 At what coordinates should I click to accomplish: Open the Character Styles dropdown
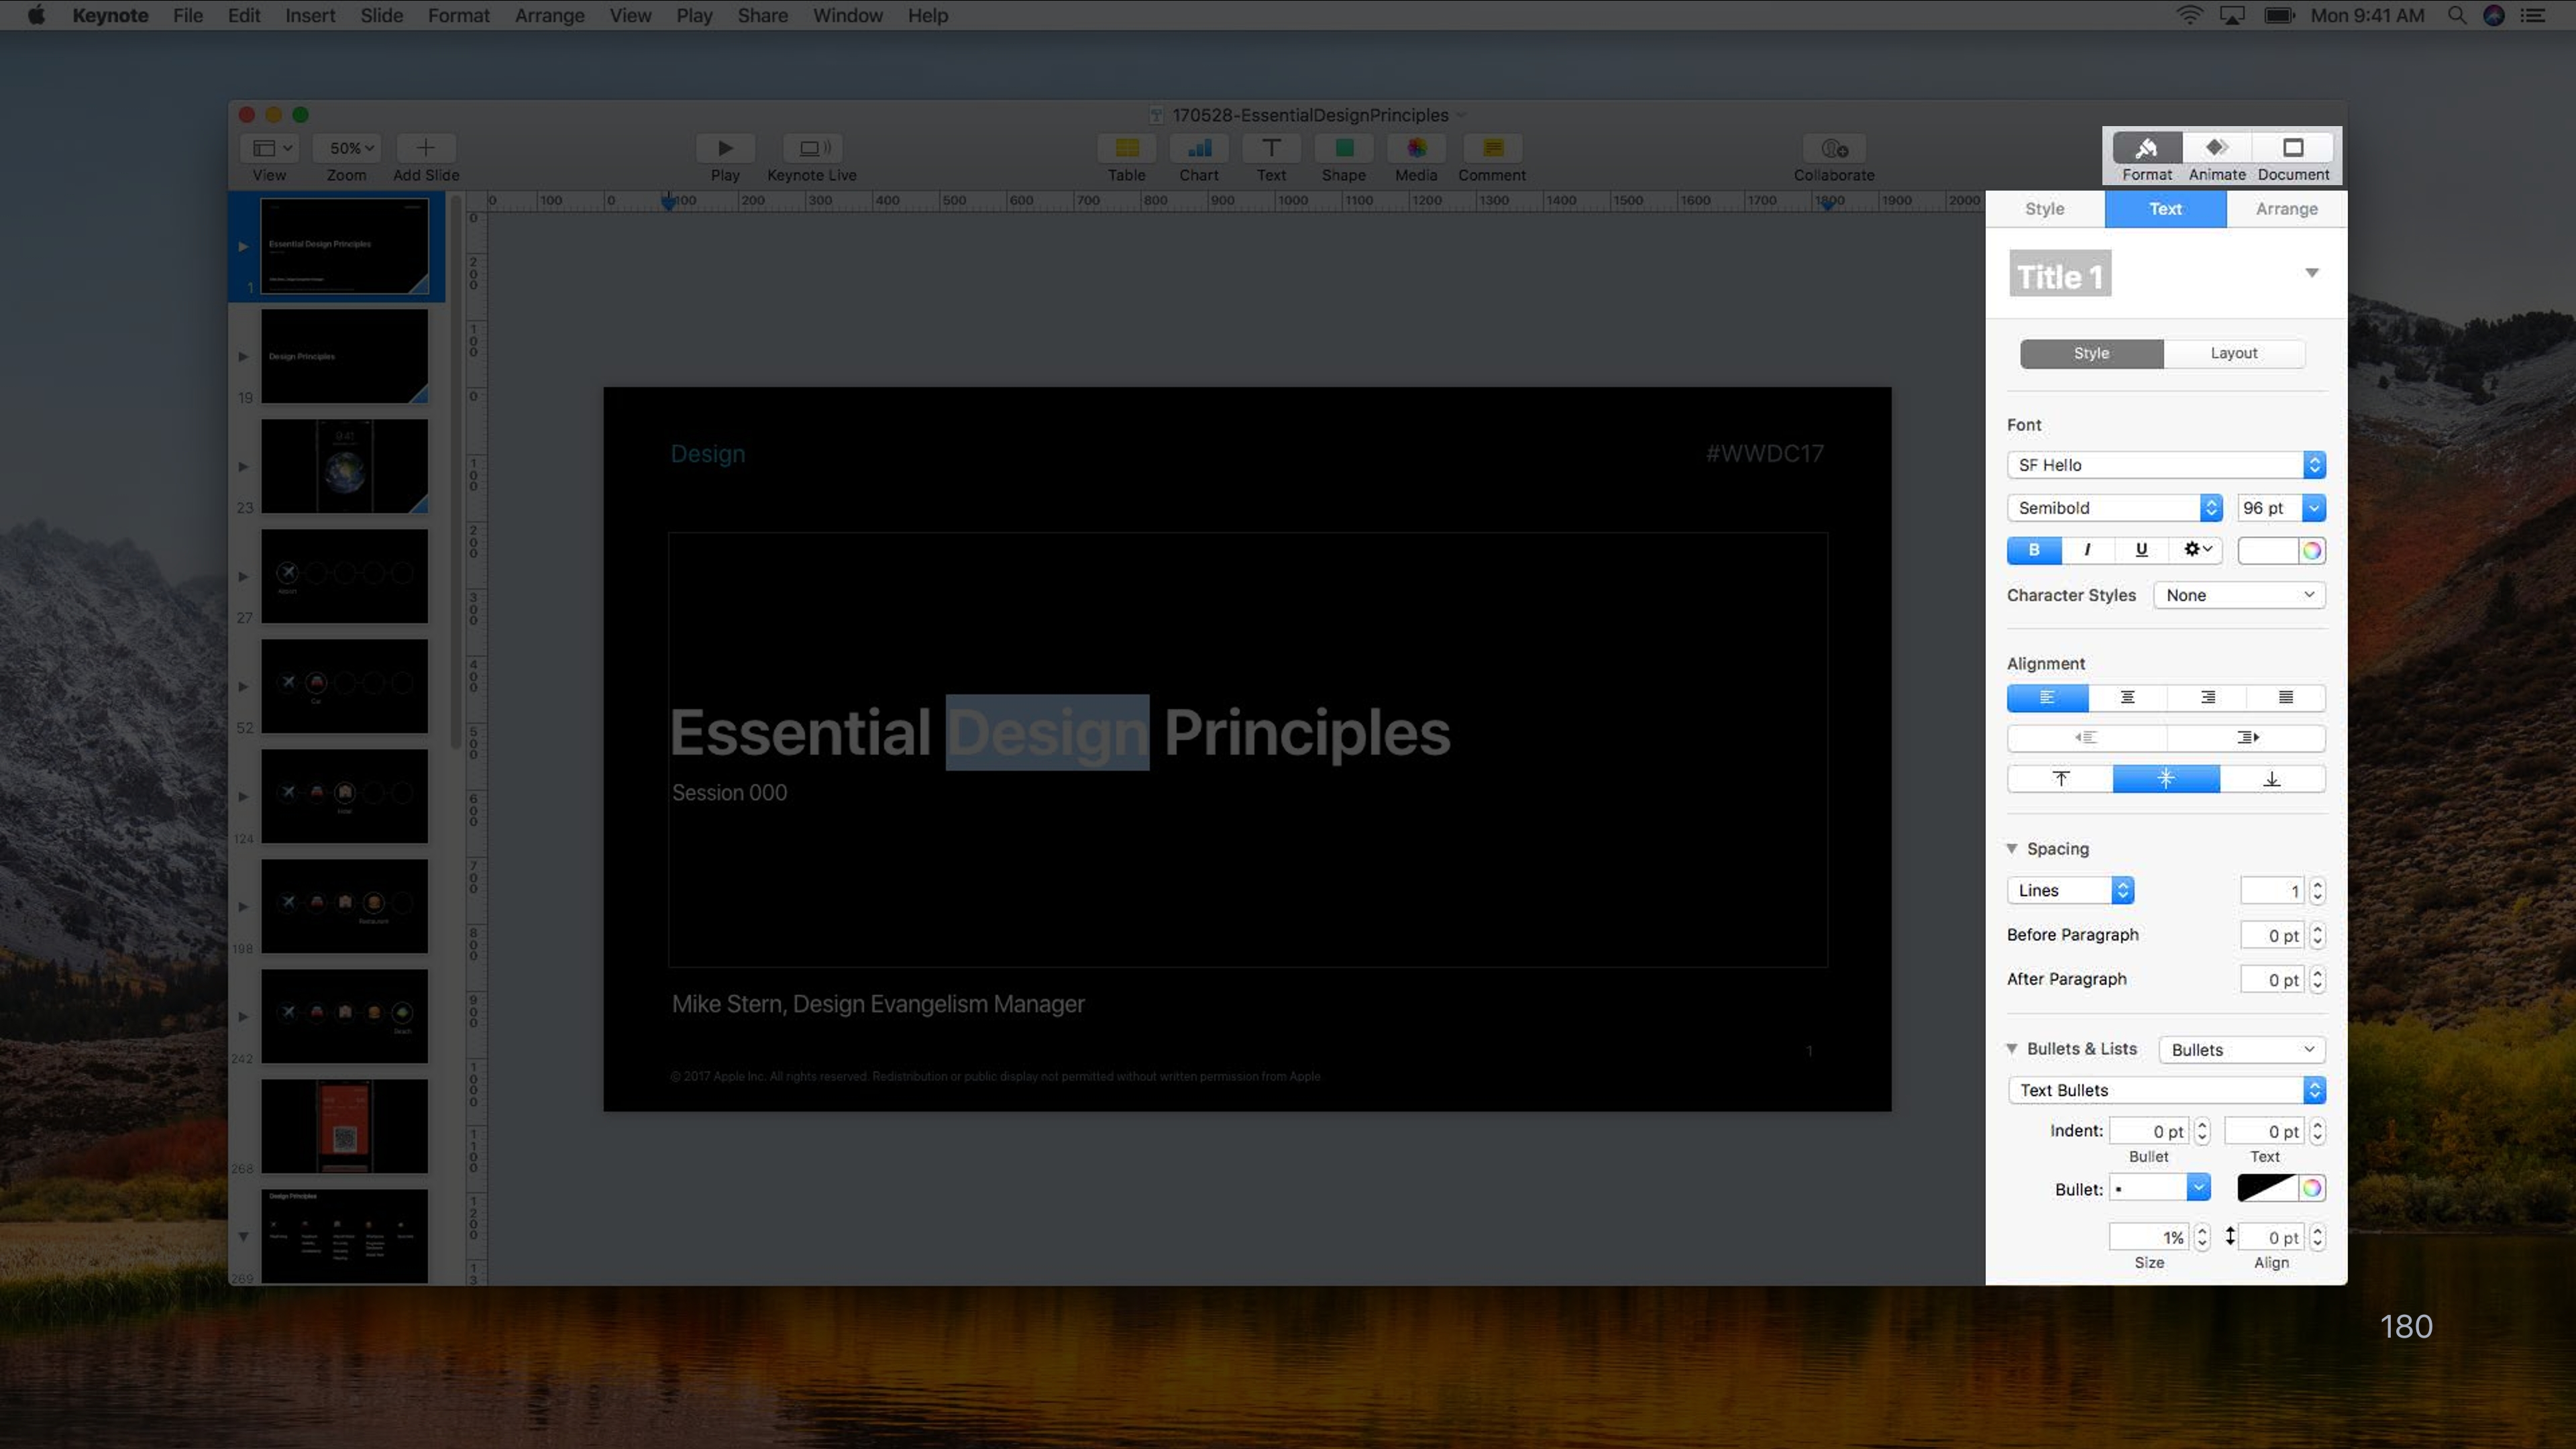pos(2239,595)
